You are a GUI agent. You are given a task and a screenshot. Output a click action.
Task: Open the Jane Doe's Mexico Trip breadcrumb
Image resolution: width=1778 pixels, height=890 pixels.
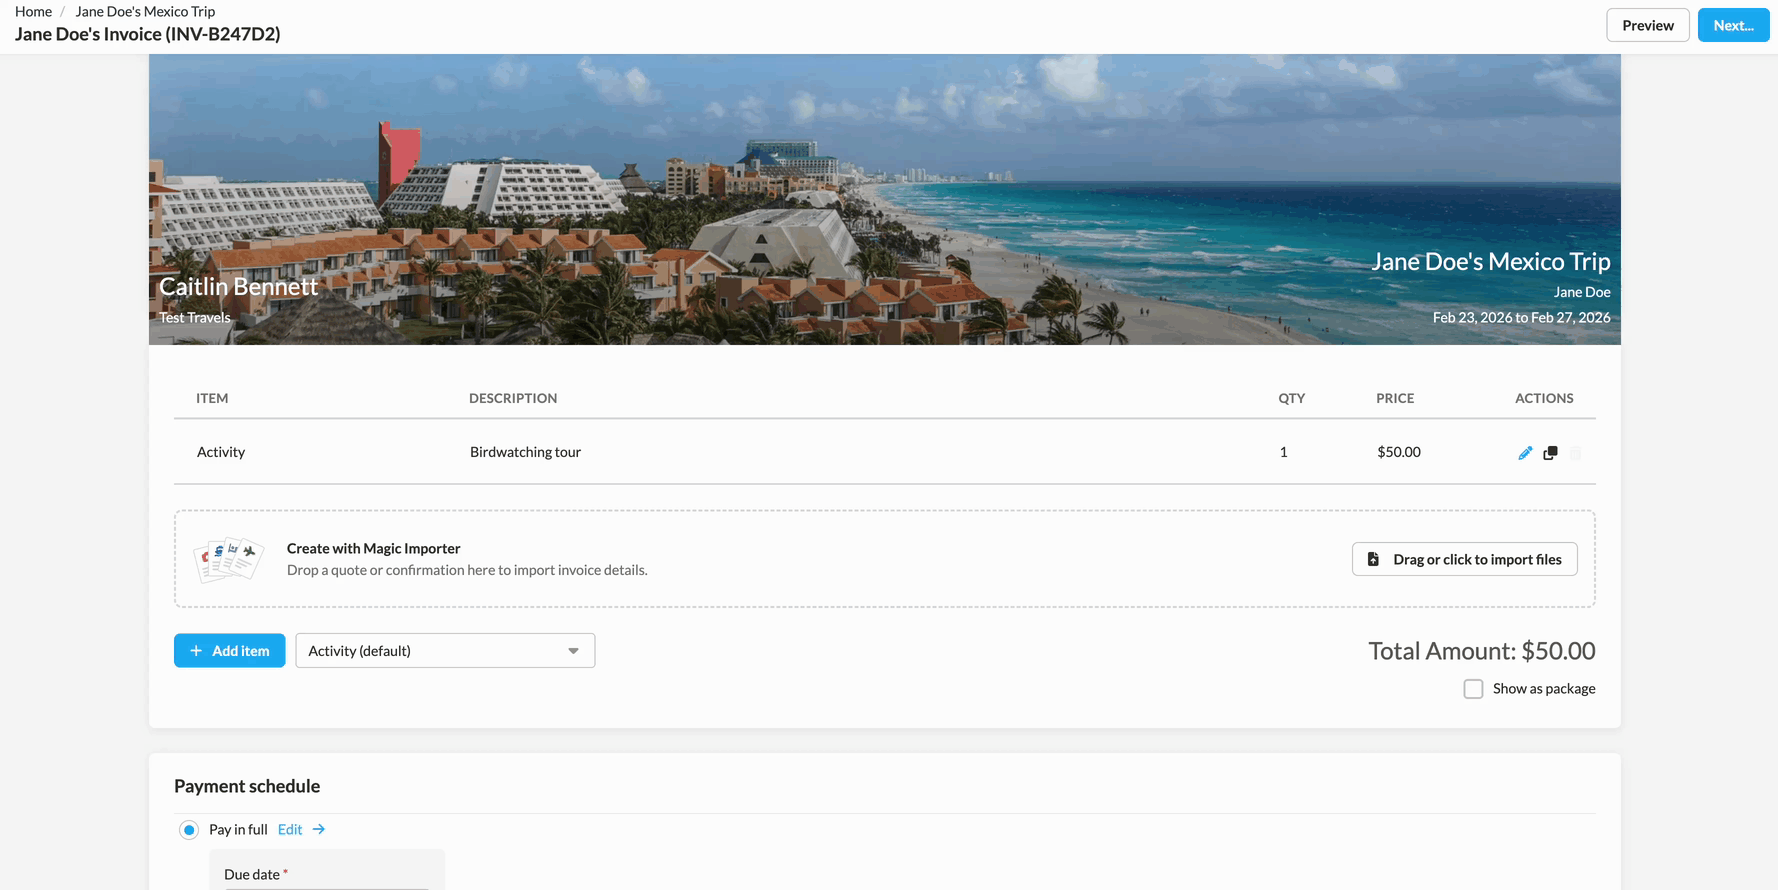tap(145, 11)
